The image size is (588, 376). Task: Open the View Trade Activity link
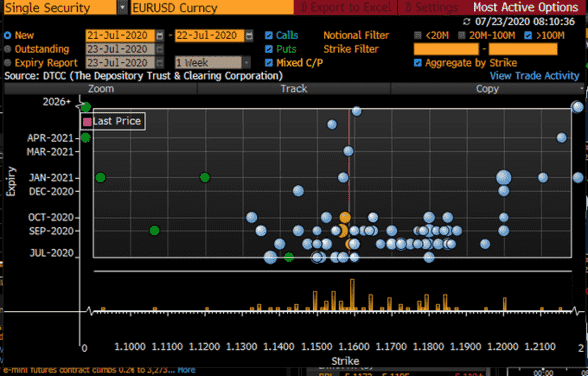point(534,76)
